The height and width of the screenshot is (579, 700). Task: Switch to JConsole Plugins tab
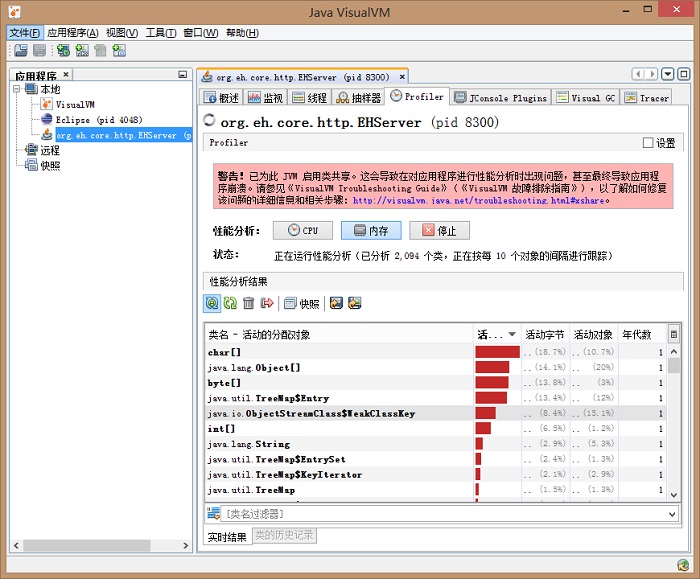500,97
